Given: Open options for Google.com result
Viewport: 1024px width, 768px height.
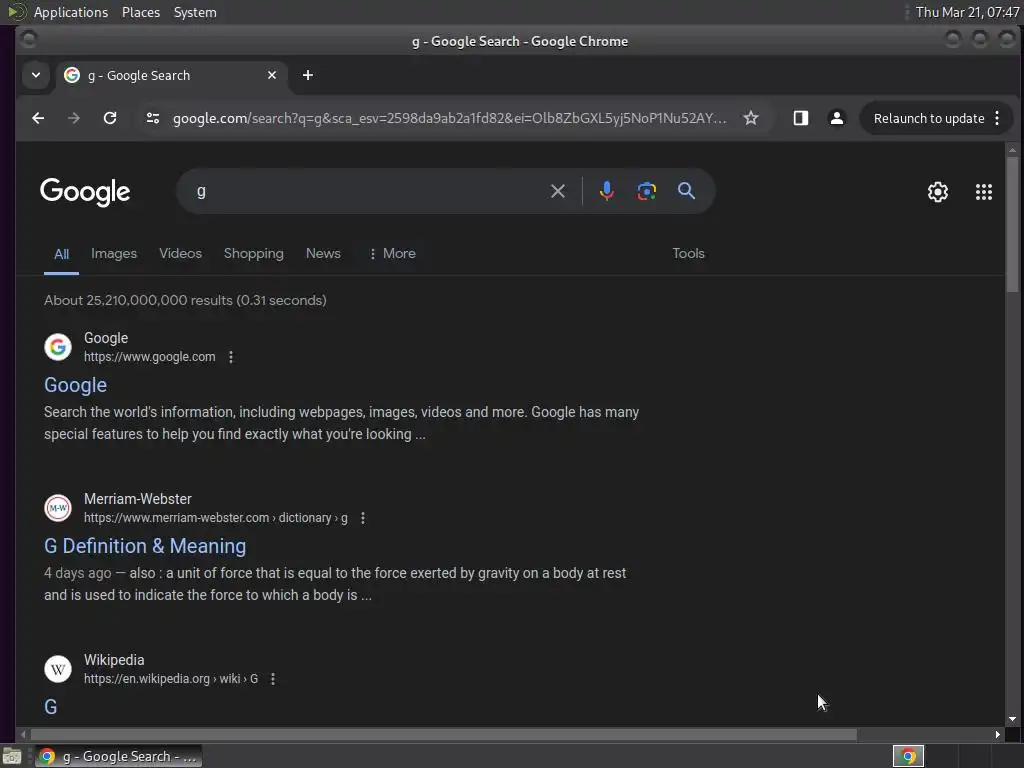Looking at the screenshot, I should (x=231, y=357).
